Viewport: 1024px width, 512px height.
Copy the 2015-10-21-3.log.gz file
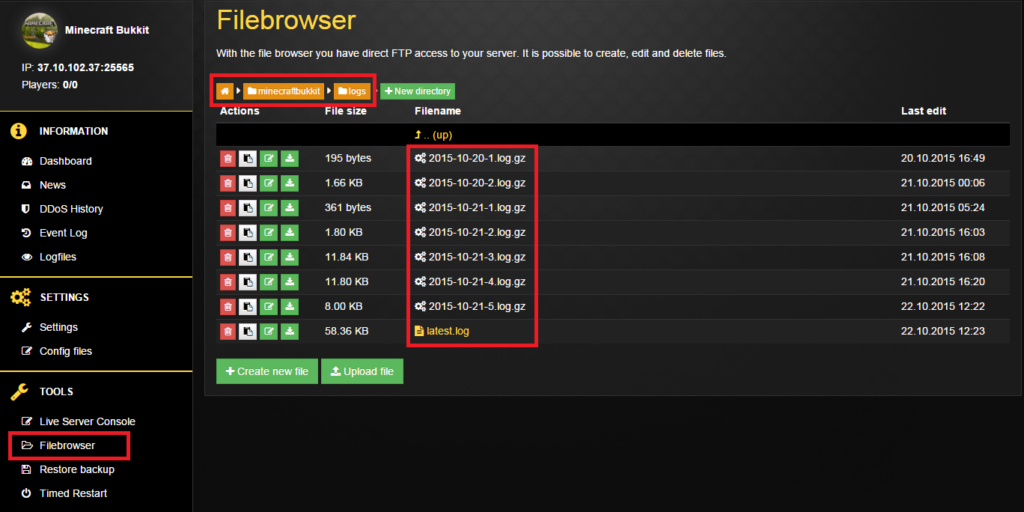click(248, 257)
